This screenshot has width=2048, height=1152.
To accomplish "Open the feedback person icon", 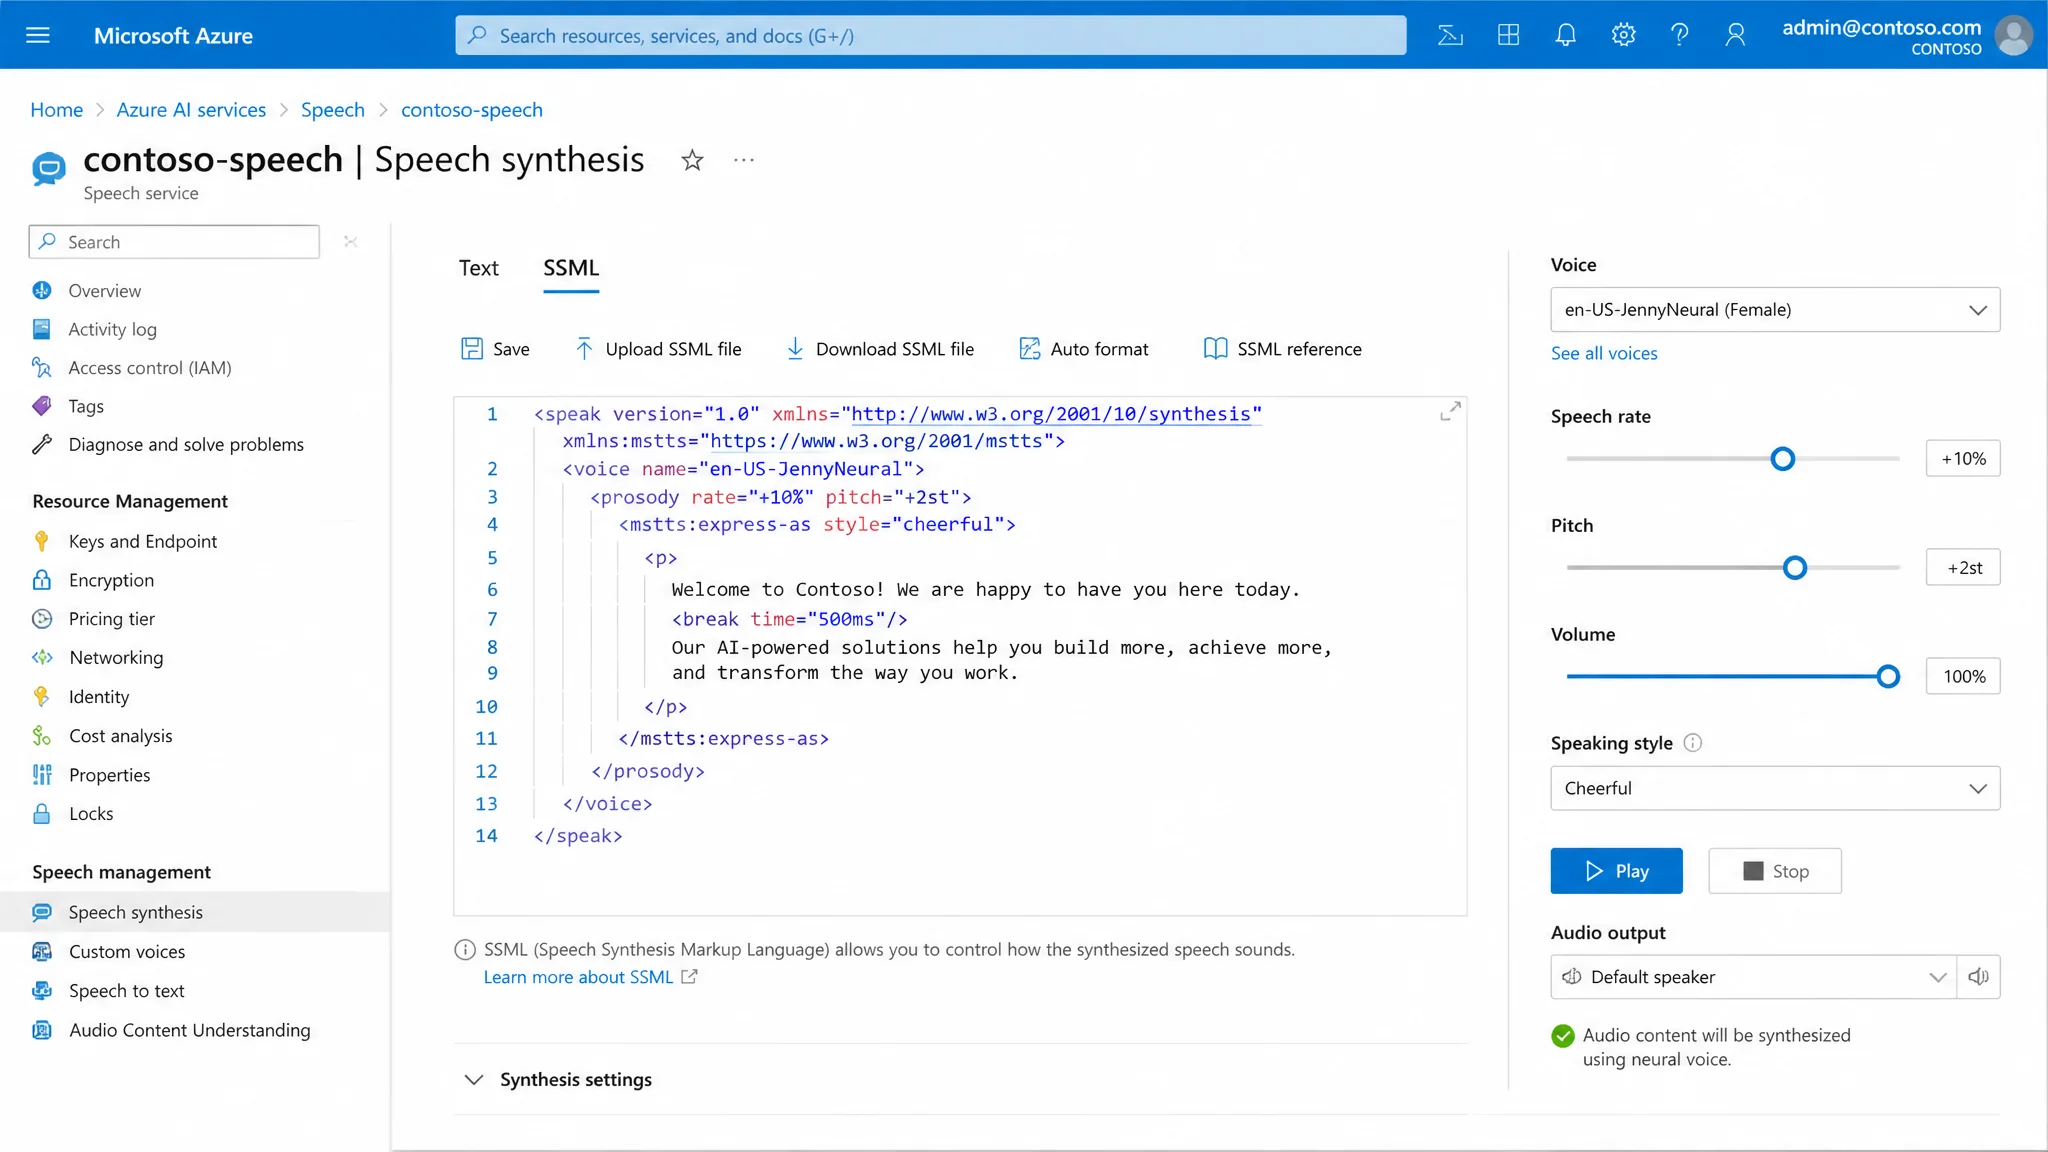I will (1735, 36).
